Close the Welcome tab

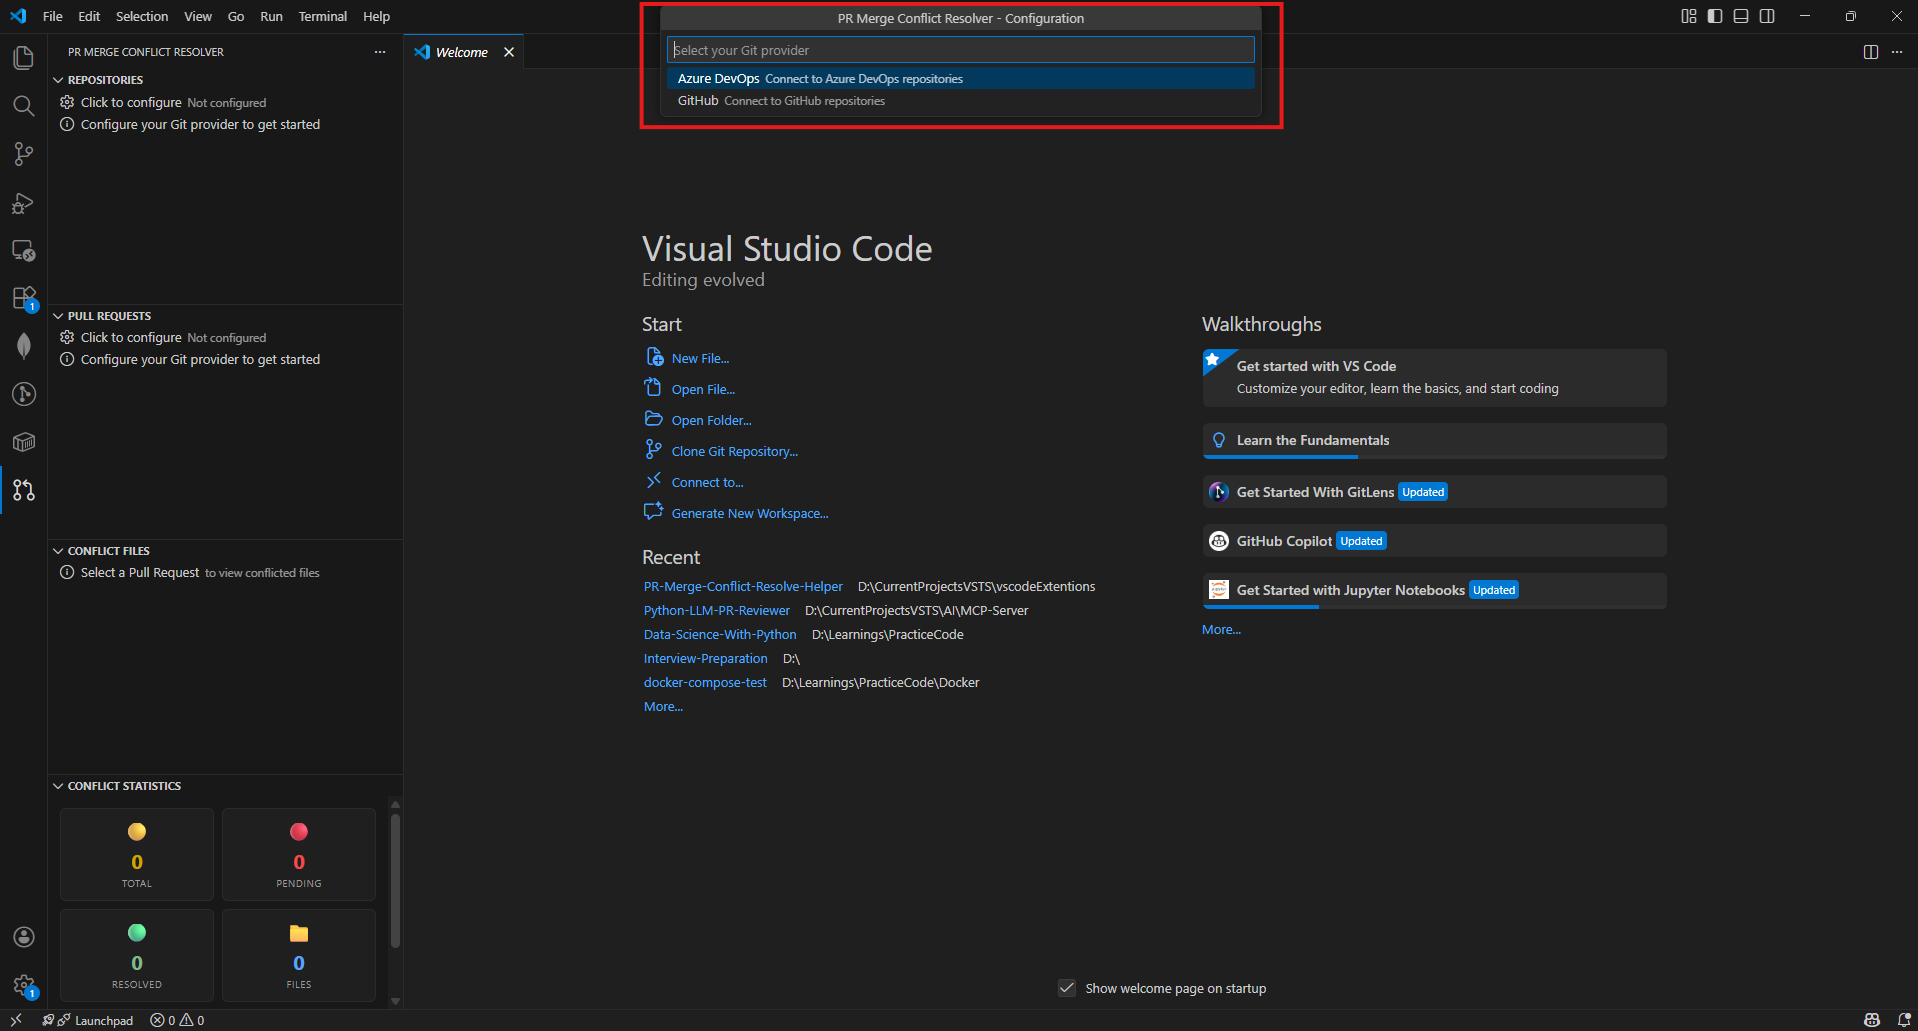(509, 52)
